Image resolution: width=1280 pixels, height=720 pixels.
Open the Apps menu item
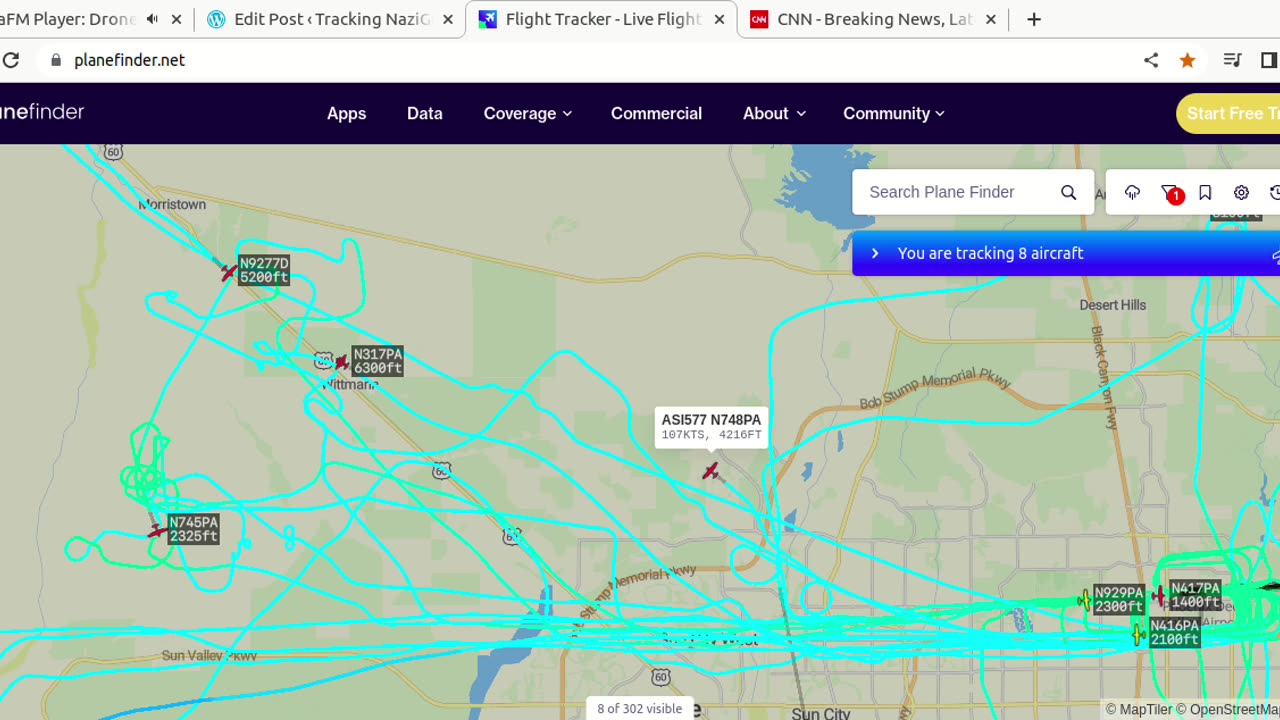(x=346, y=113)
